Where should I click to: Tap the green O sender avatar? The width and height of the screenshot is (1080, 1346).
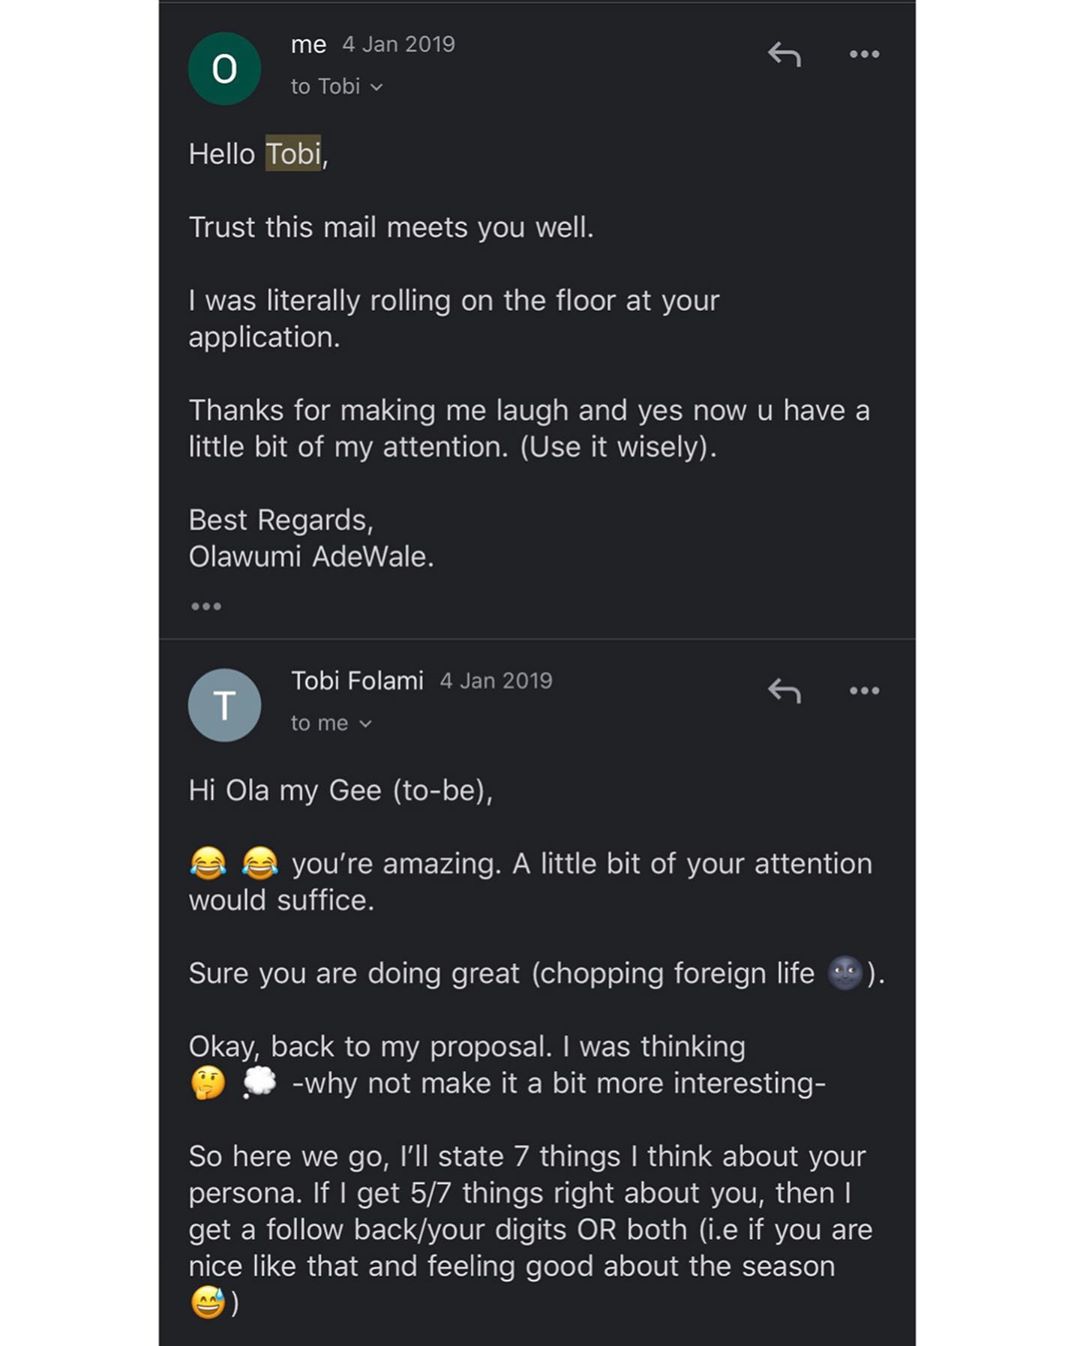coord(225,68)
